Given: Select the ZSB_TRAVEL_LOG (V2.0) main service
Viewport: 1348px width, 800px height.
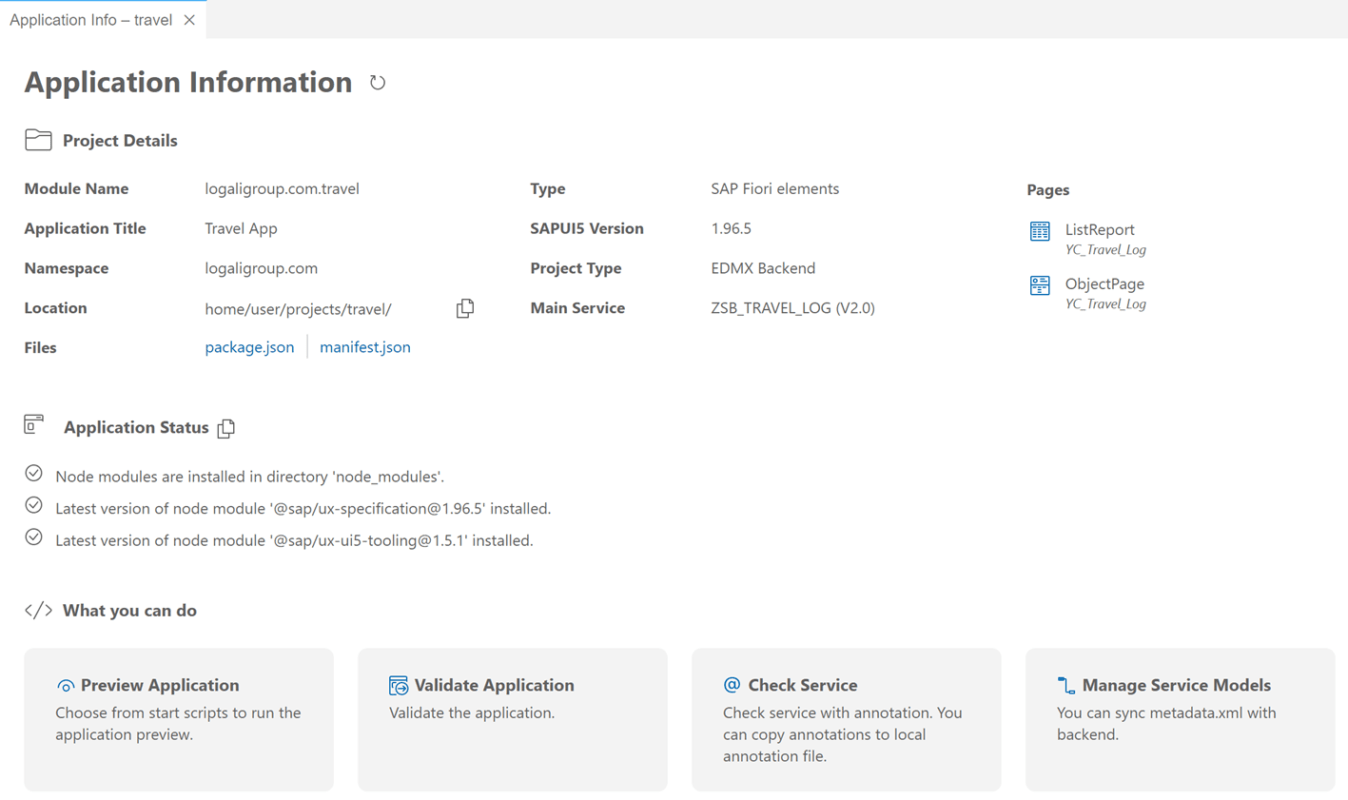Looking at the screenshot, I should (x=793, y=309).
